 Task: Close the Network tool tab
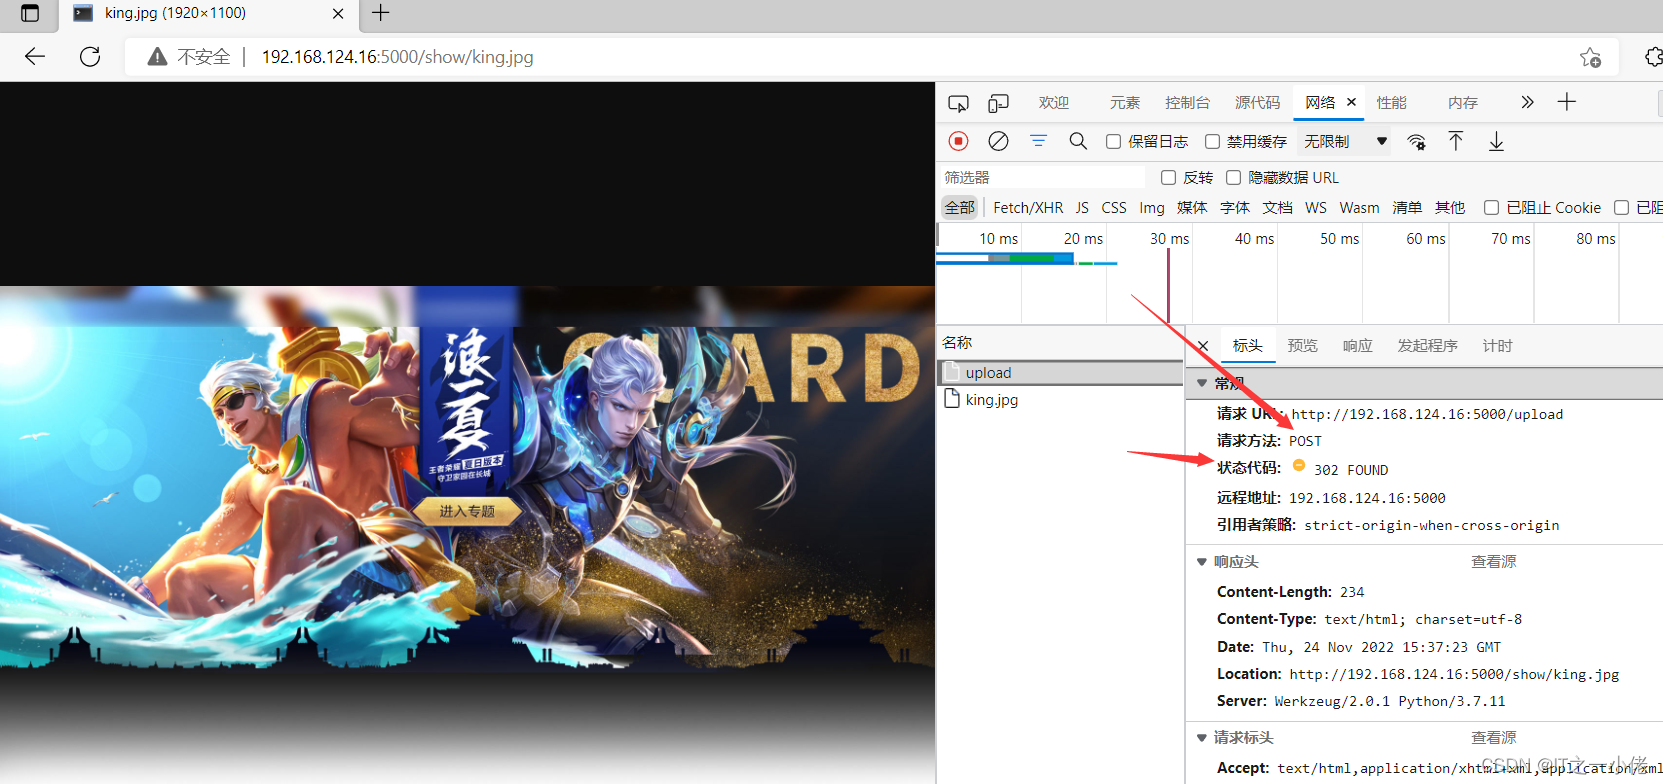(x=1351, y=102)
